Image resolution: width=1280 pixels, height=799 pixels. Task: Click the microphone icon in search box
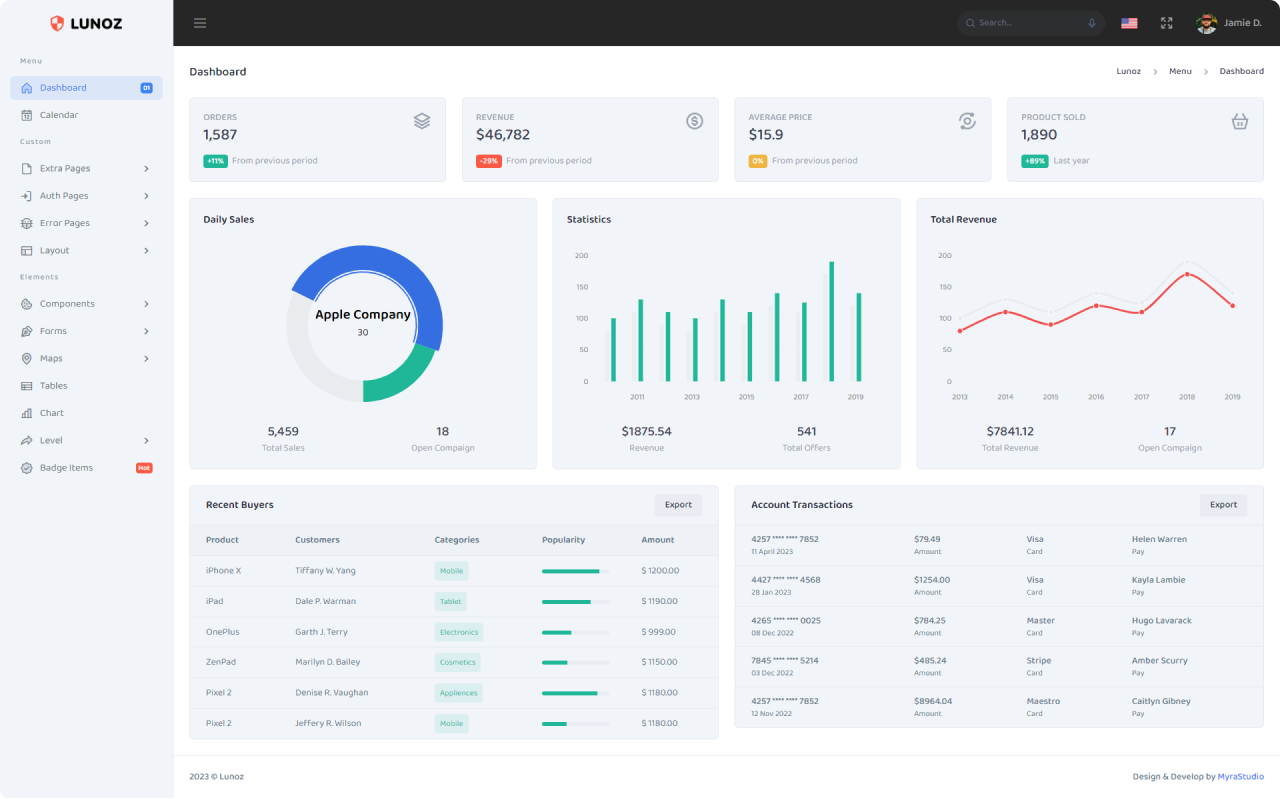click(1092, 23)
